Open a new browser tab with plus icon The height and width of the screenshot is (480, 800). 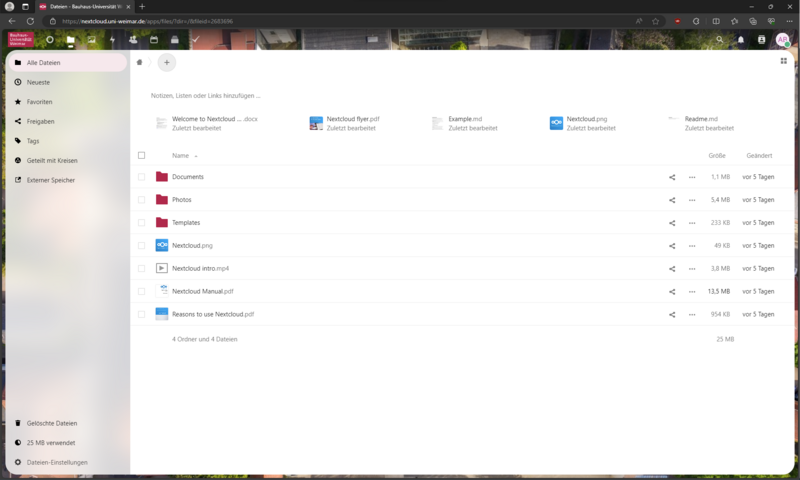[x=142, y=7]
